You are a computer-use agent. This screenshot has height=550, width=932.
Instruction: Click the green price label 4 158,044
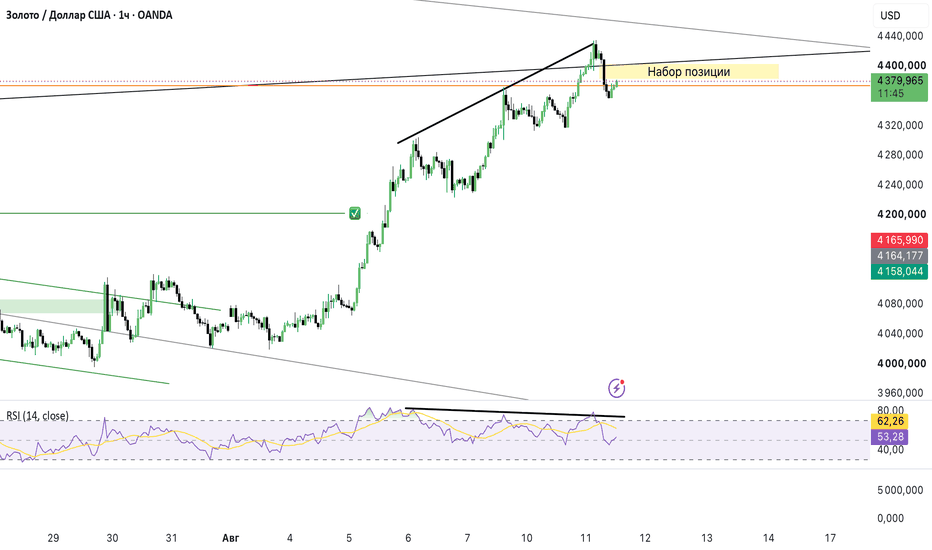click(900, 271)
